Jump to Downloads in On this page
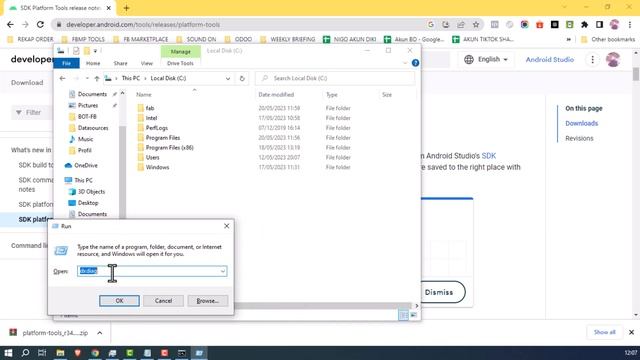This screenshot has width=640, height=360. pos(581,123)
